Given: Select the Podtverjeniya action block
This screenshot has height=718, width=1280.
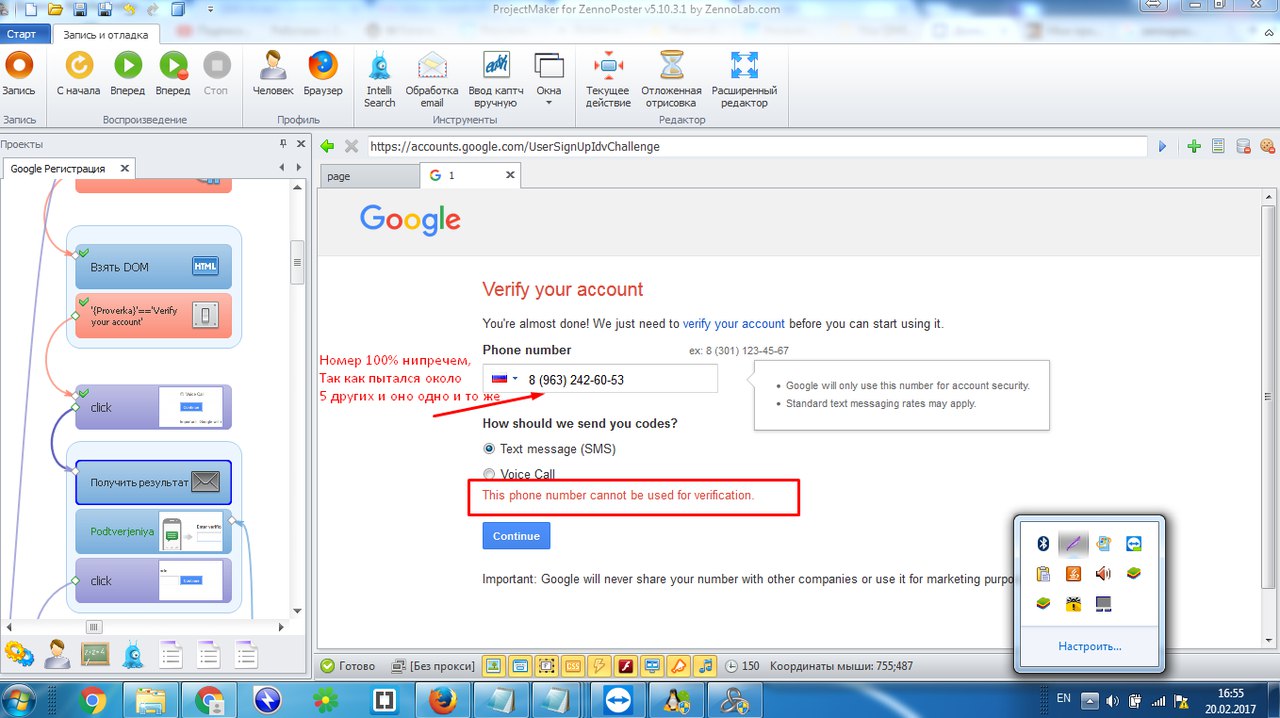Looking at the screenshot, I should (154, 531).
